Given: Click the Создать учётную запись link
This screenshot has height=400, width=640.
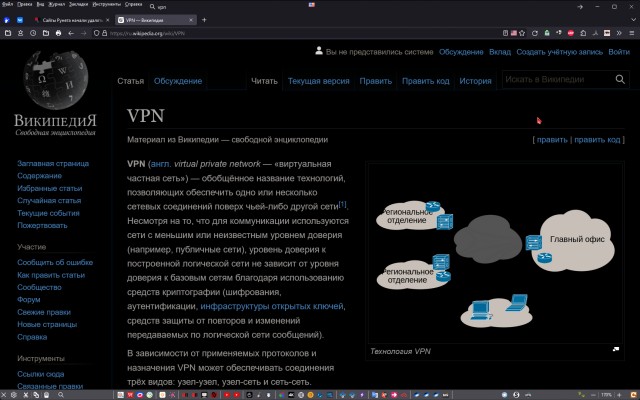Looking at the screenshot, I should 560,52.
